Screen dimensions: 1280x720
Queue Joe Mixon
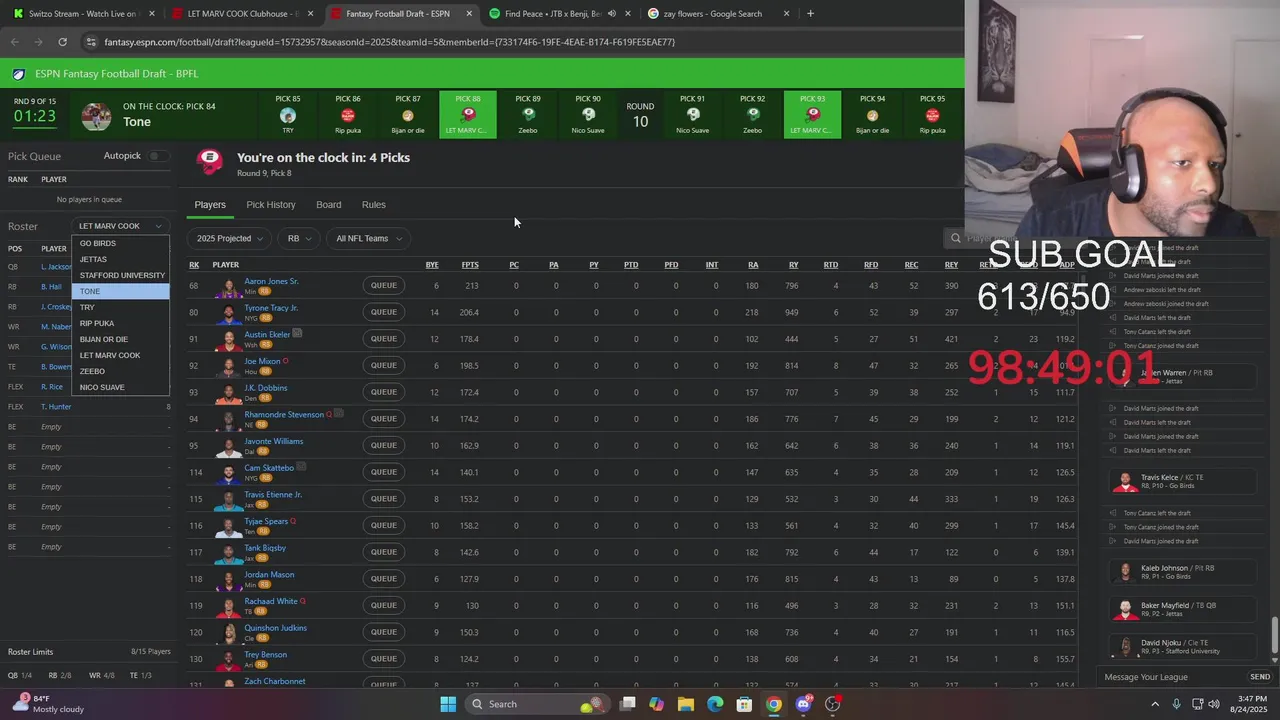point(384,365)
